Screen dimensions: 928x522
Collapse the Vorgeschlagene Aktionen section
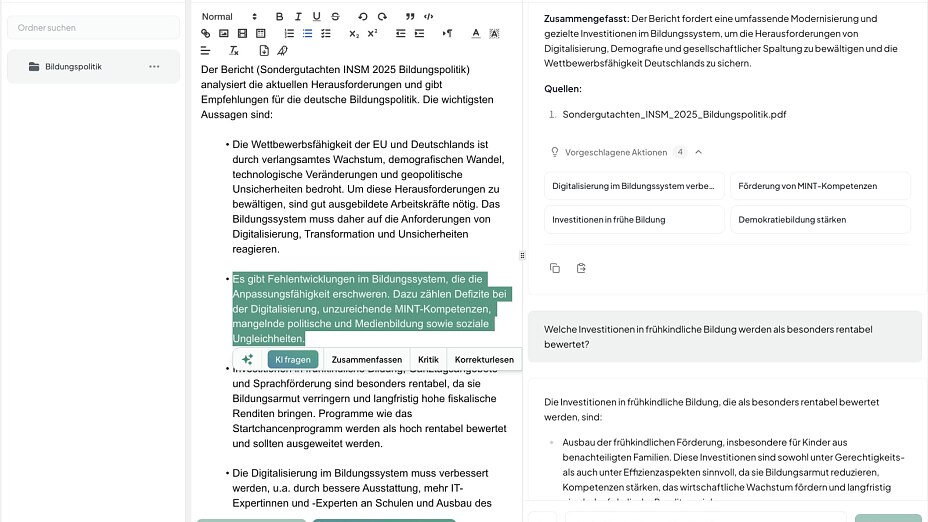pyautogui.click(x=698, y=152)
